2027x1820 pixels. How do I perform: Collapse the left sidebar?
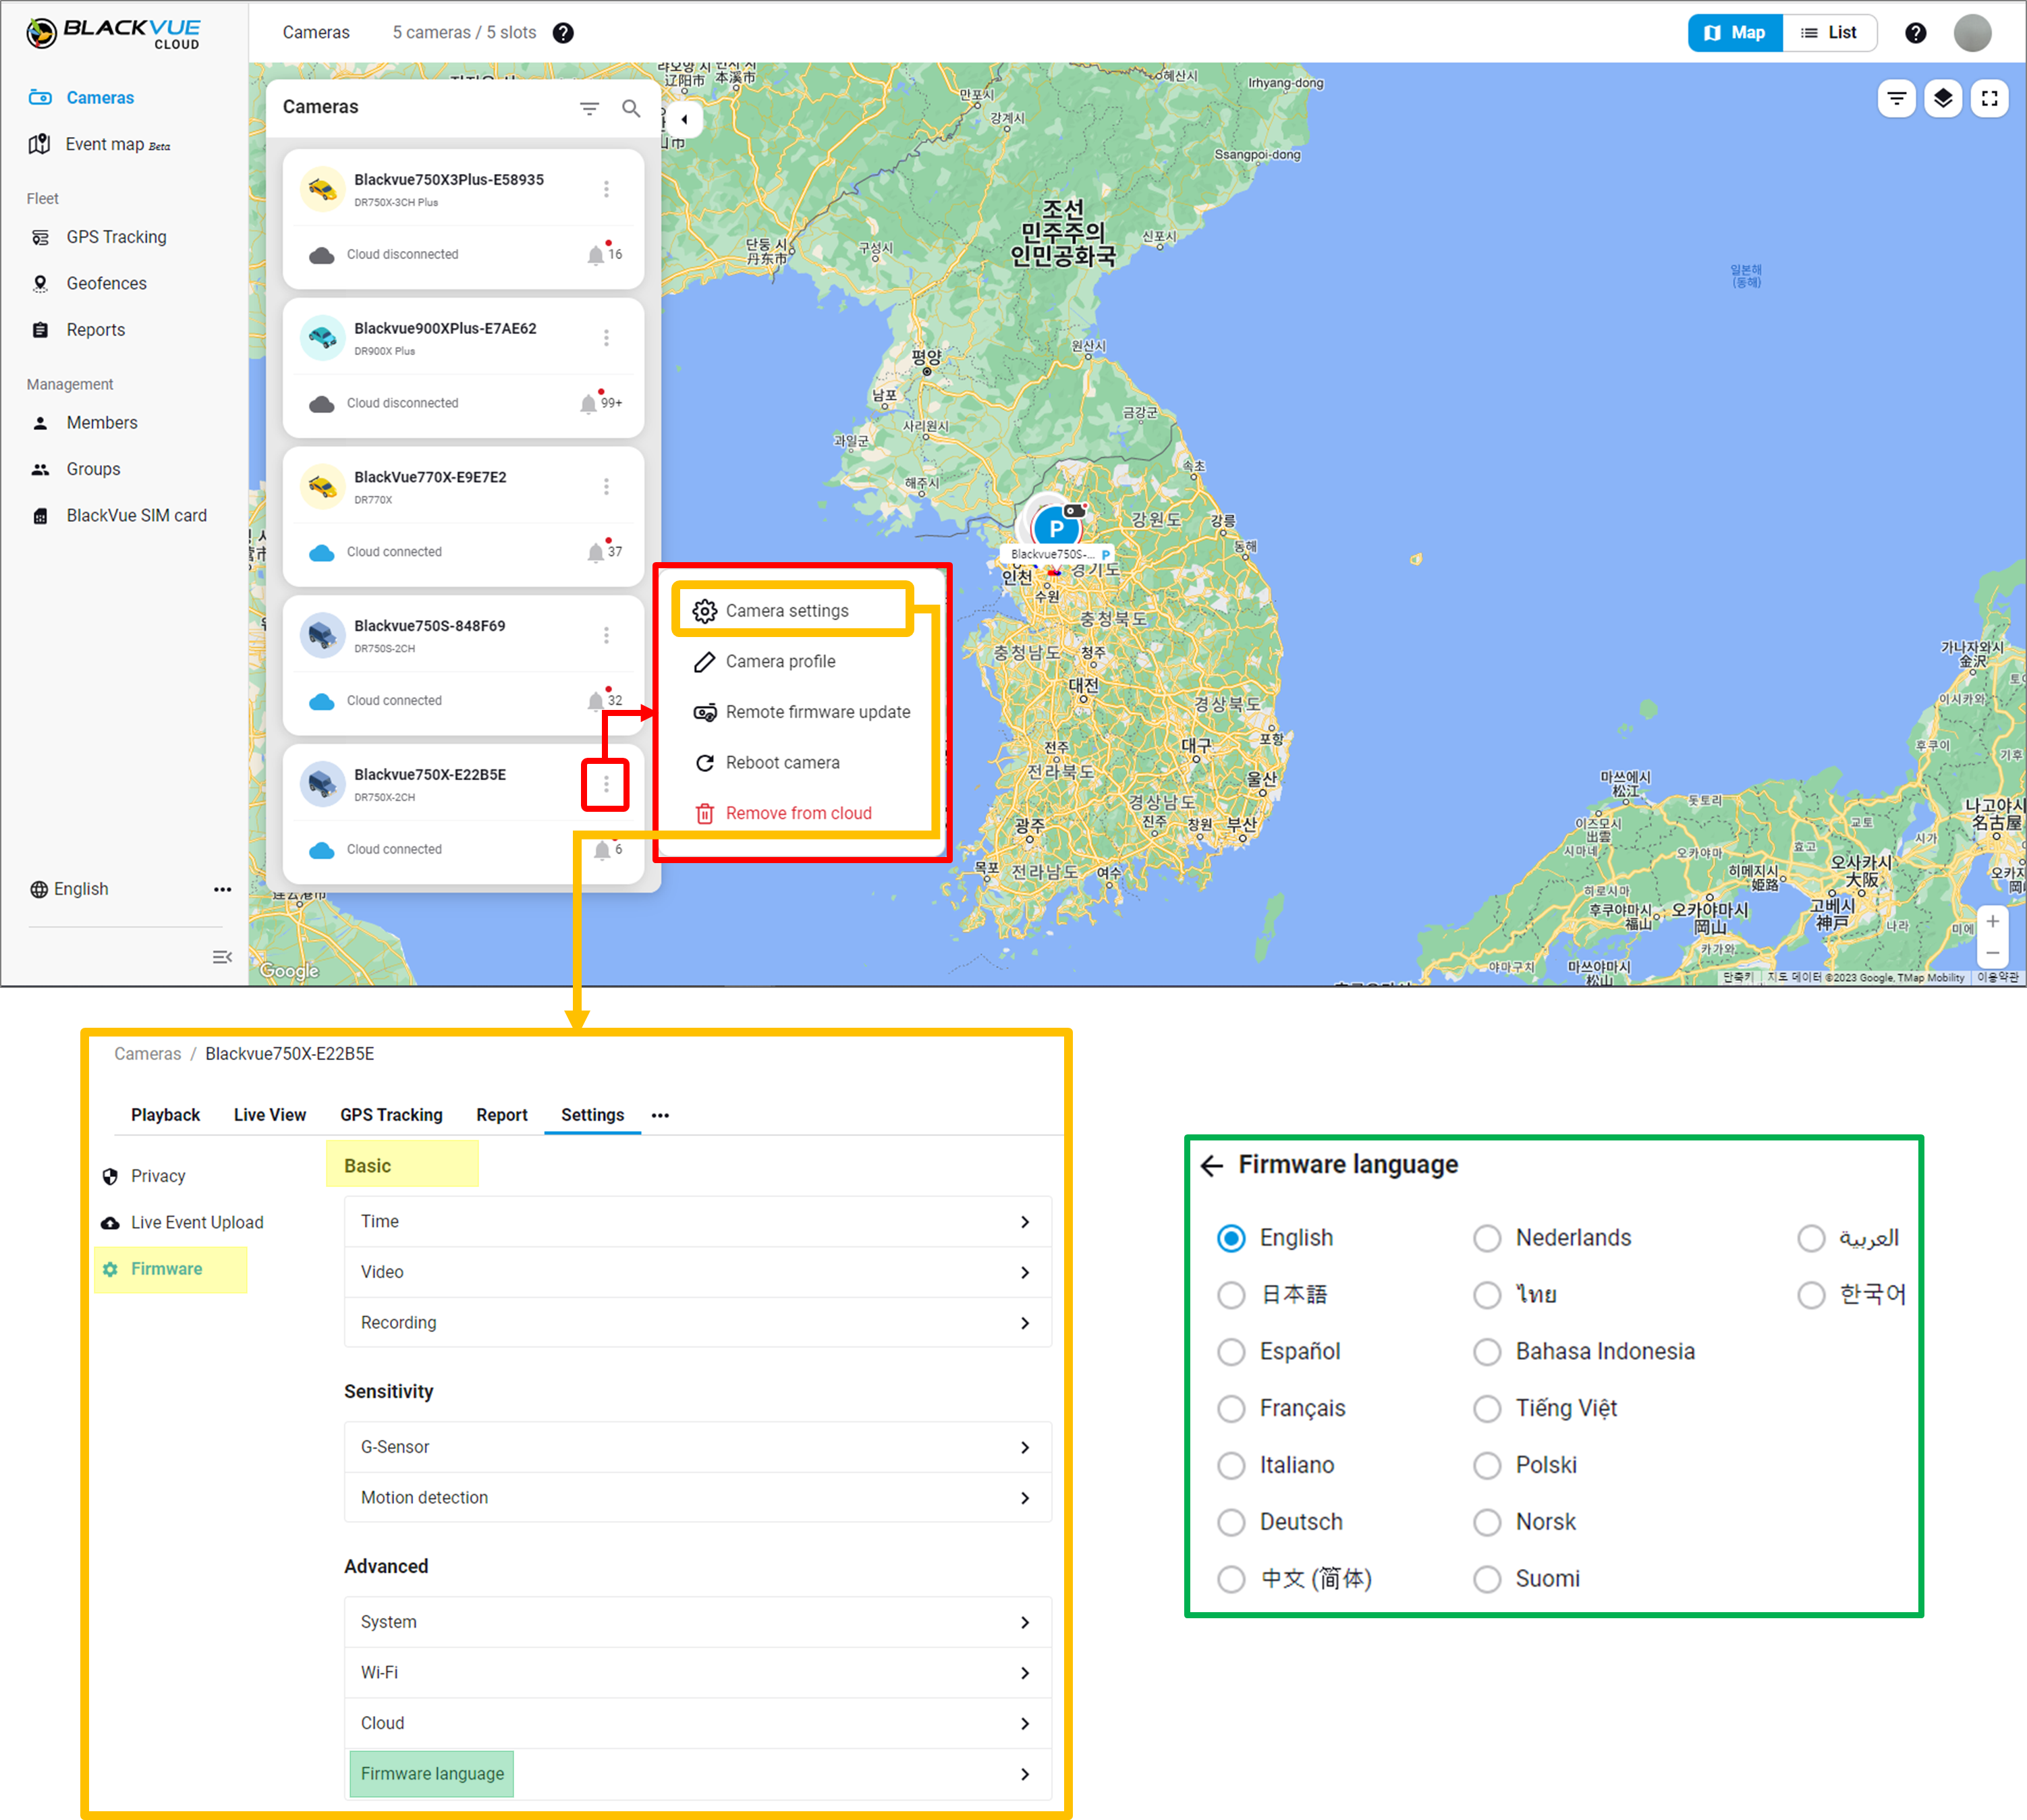222,958
